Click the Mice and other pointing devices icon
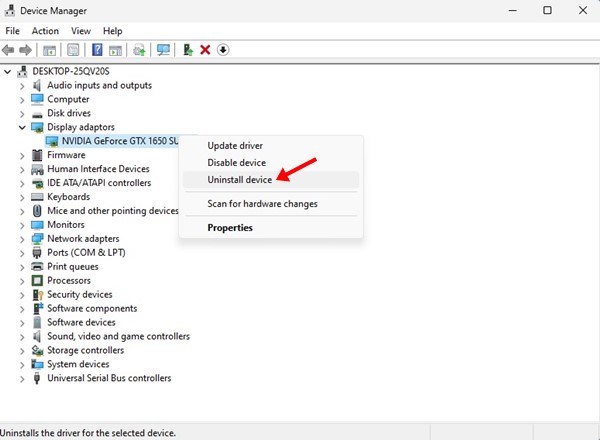 click(x=37, y=211)
